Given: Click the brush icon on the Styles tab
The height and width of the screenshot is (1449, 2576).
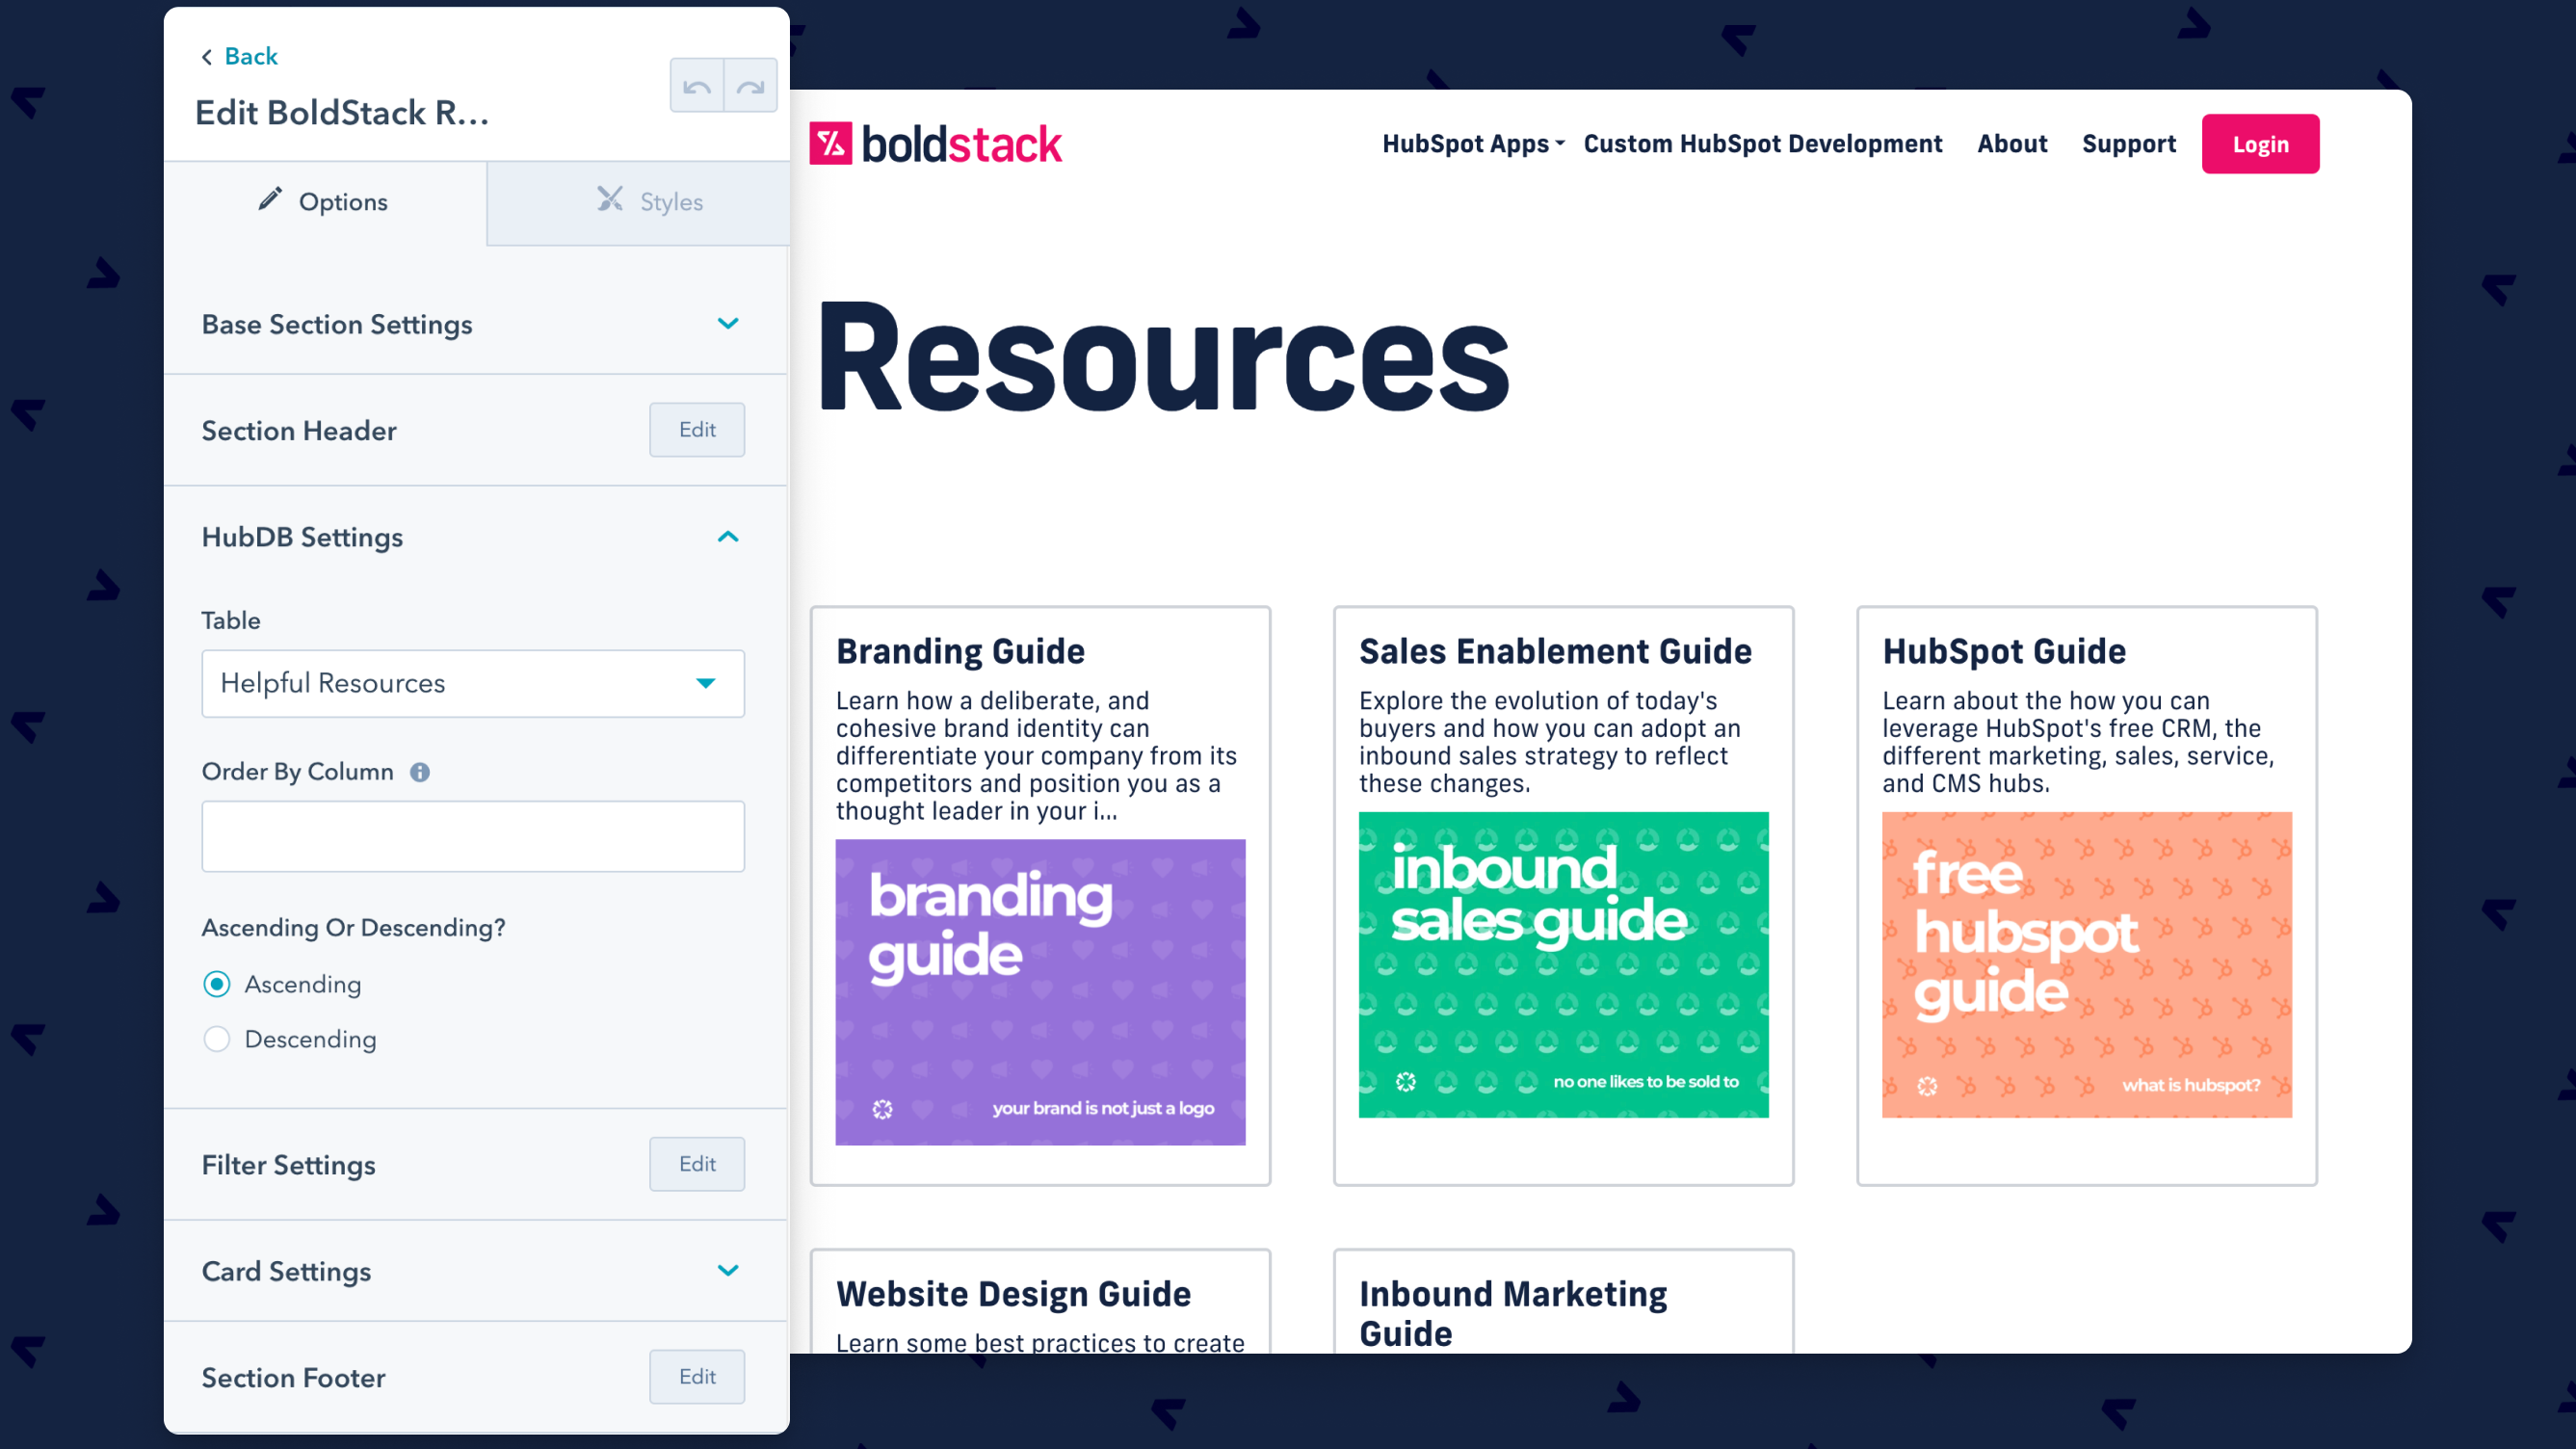Looking at the screenshot, I should 610,200.
